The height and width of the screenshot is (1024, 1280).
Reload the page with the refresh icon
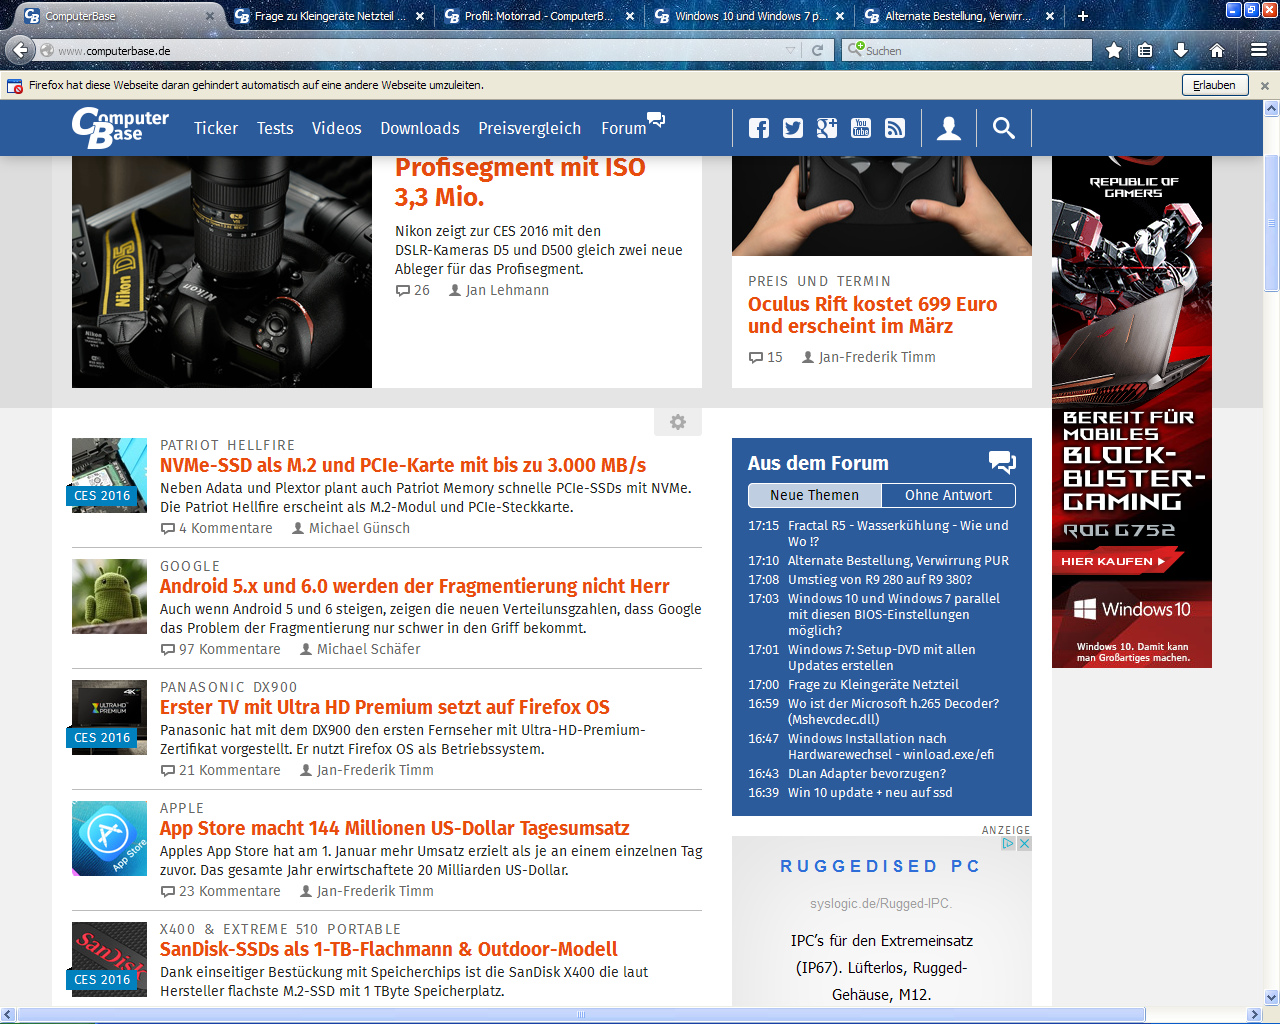[x=817, y=50]
